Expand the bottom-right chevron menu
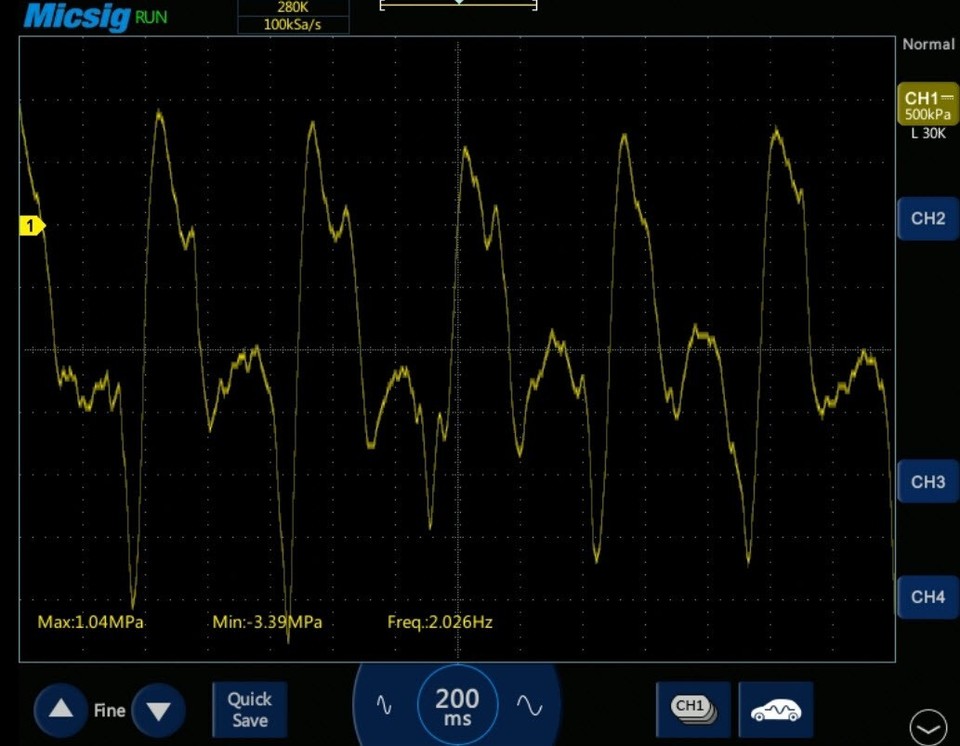Screen dimensions: 960x746 (x=929, y=726)
